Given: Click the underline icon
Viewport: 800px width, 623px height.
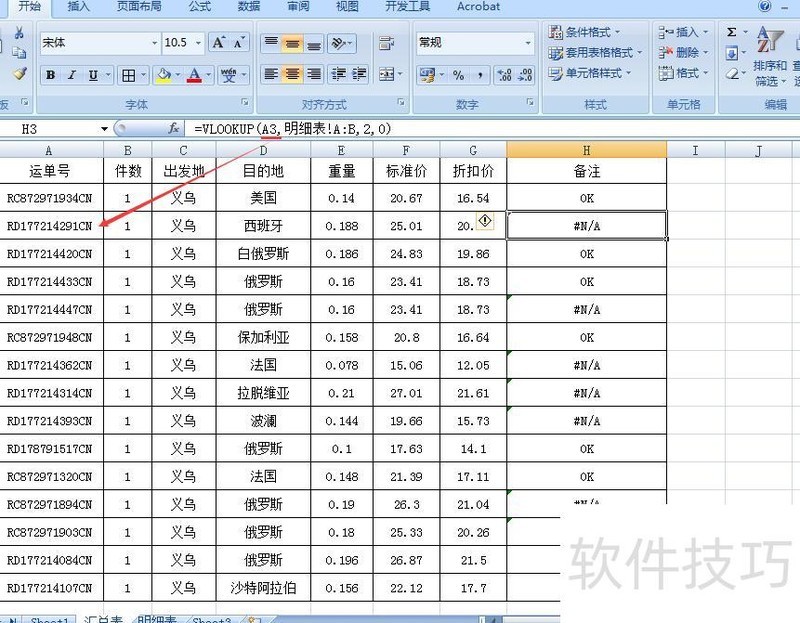Looking at the screenshot, I should click(91, 74).
